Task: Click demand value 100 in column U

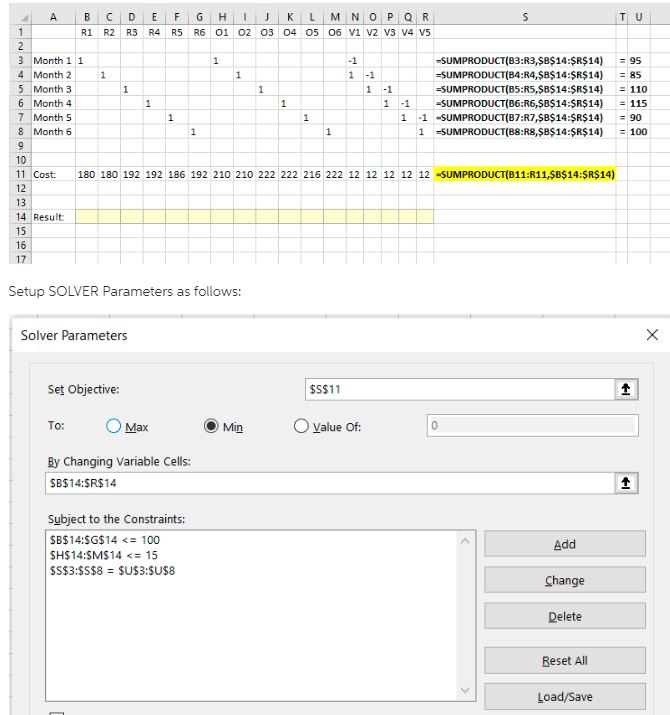Action: 639,131
